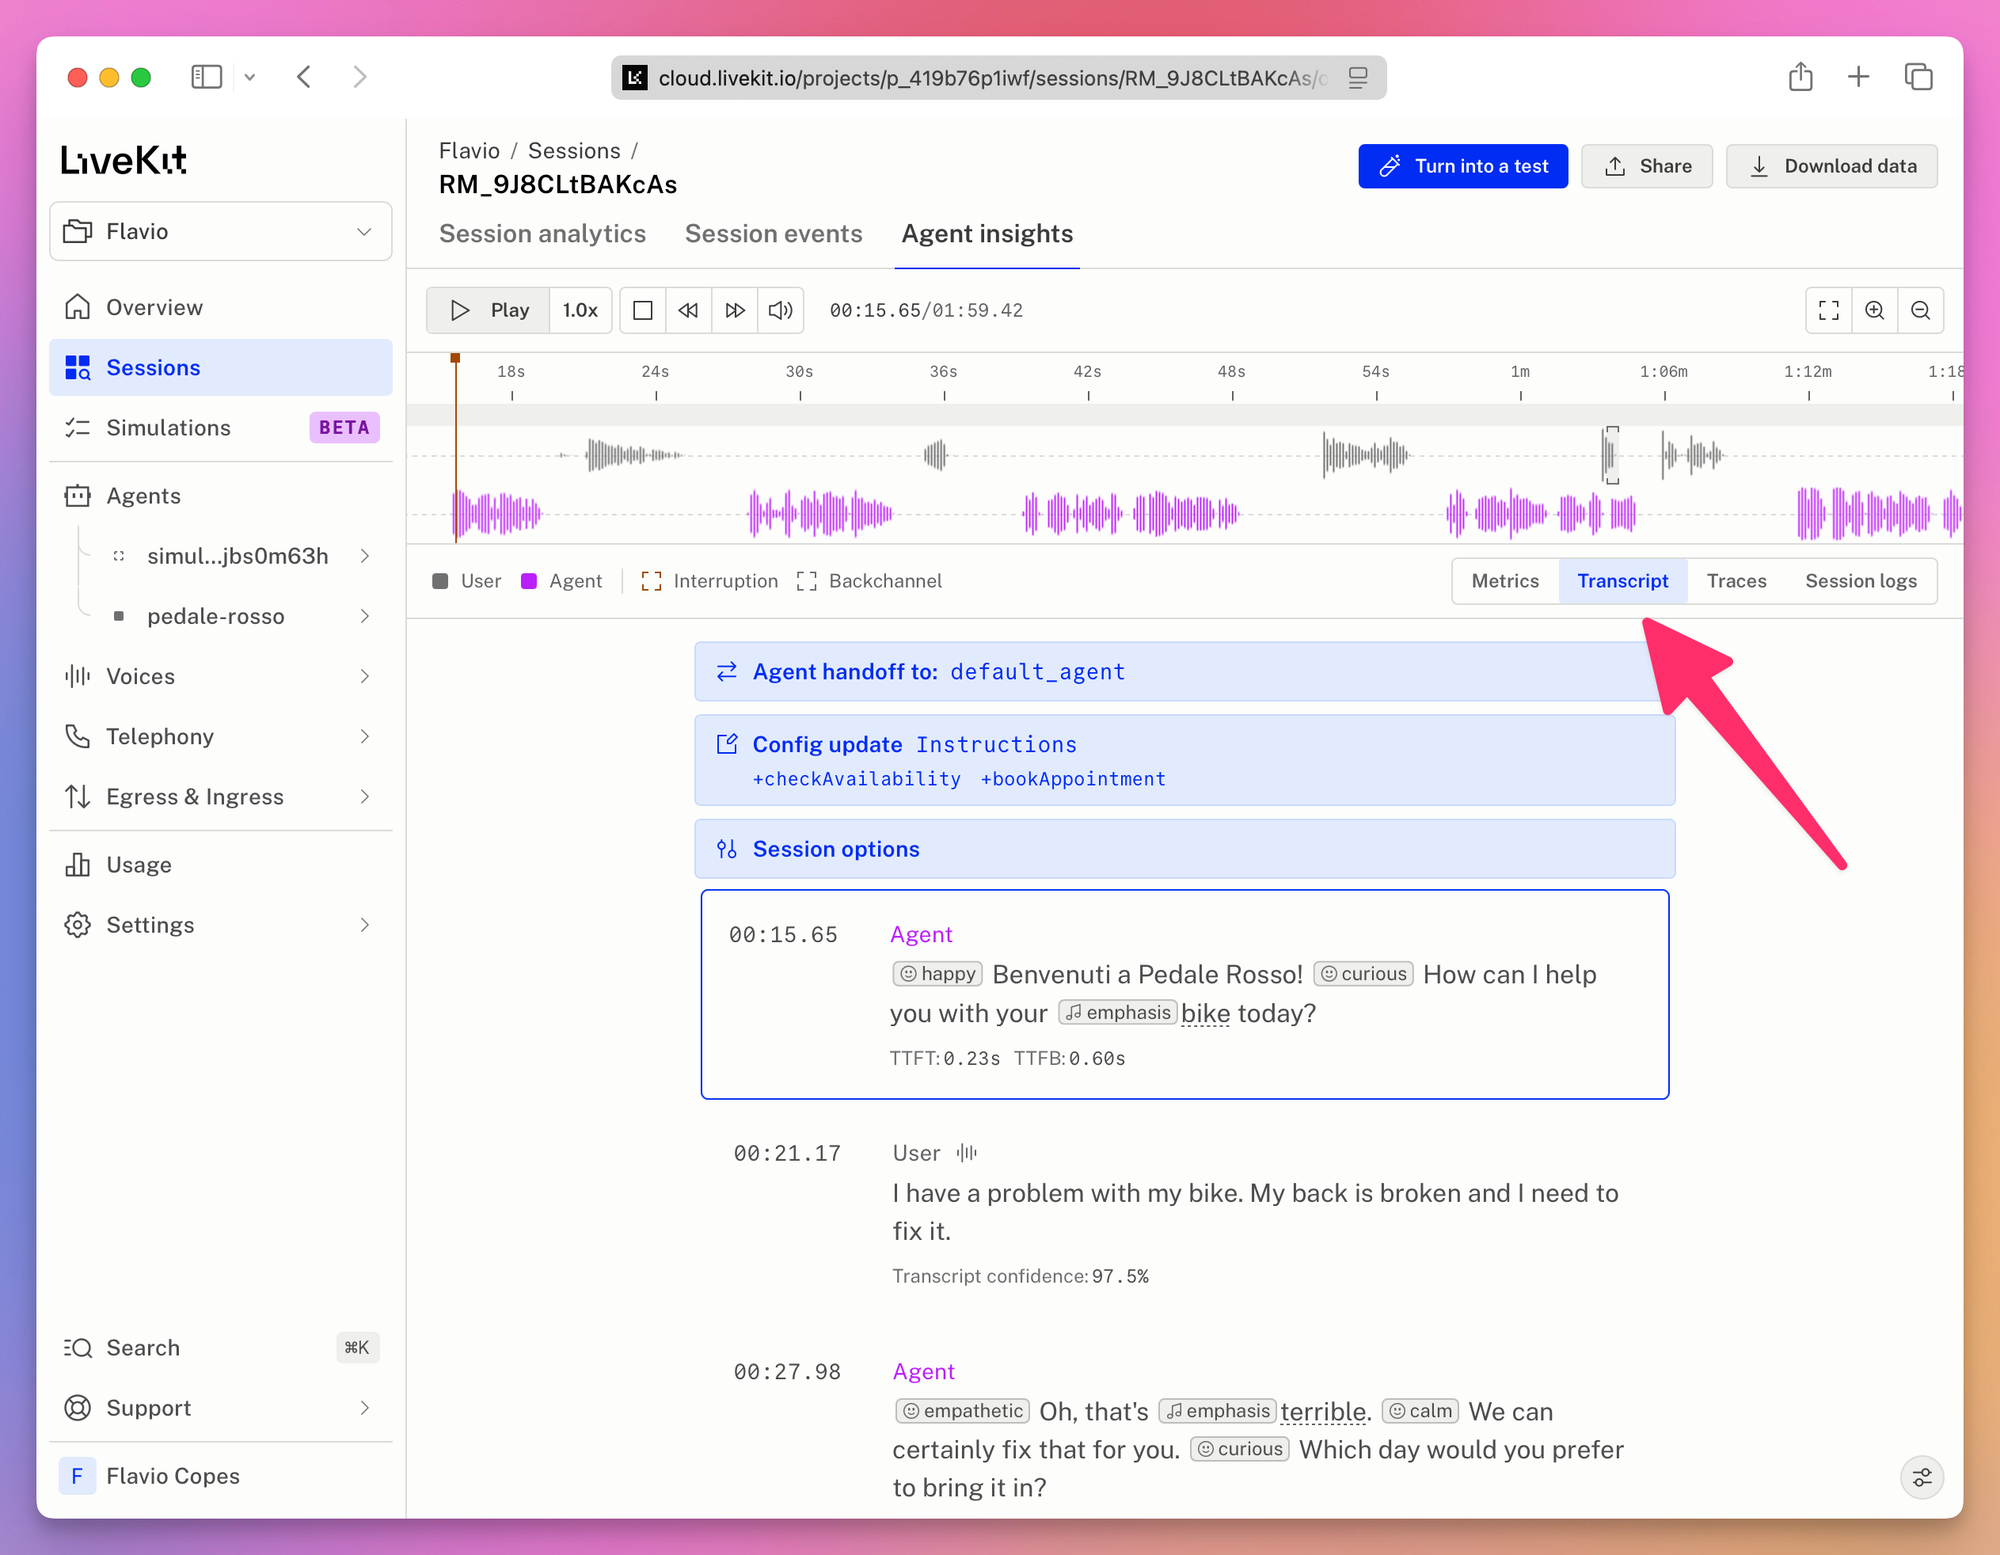2000x1555 pixels.
Task: Toggle the volume speaker icon
Action: coord(781,310)
